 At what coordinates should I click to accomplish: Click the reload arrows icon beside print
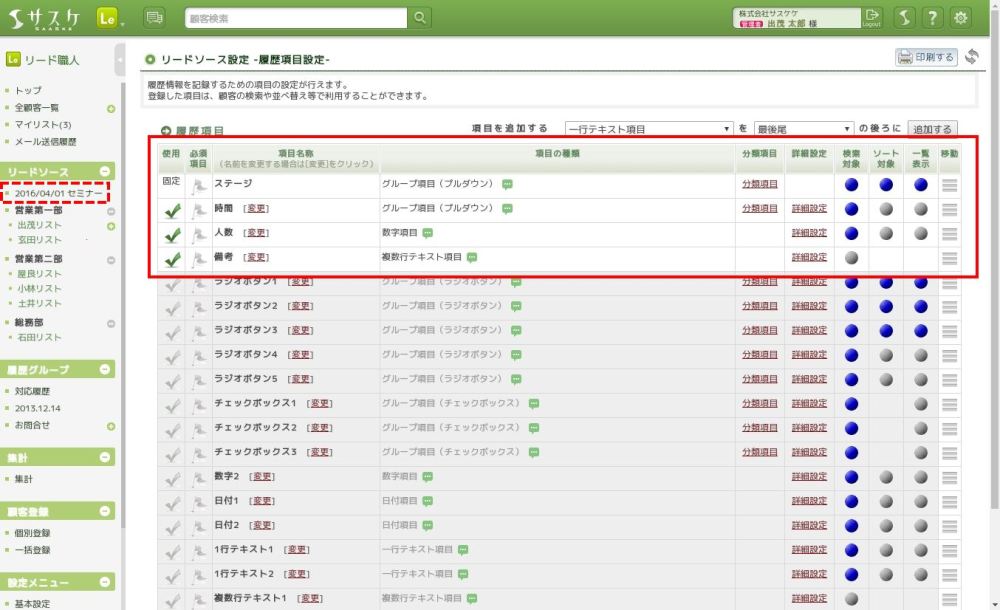point(972,57)
